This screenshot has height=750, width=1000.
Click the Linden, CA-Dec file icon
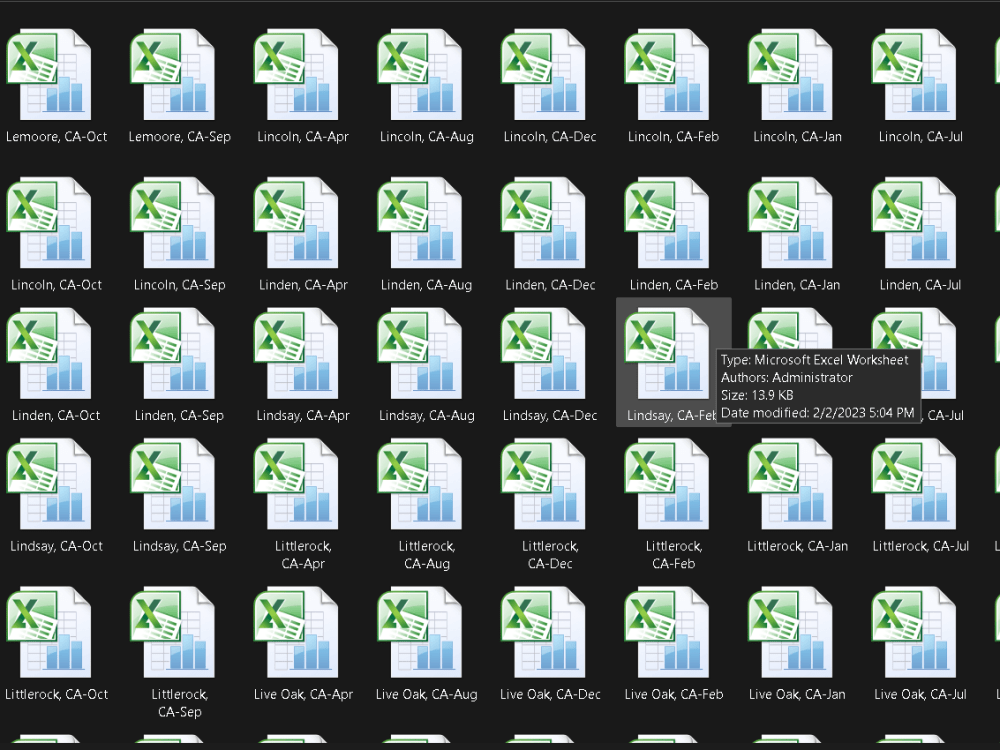(544, 223)
